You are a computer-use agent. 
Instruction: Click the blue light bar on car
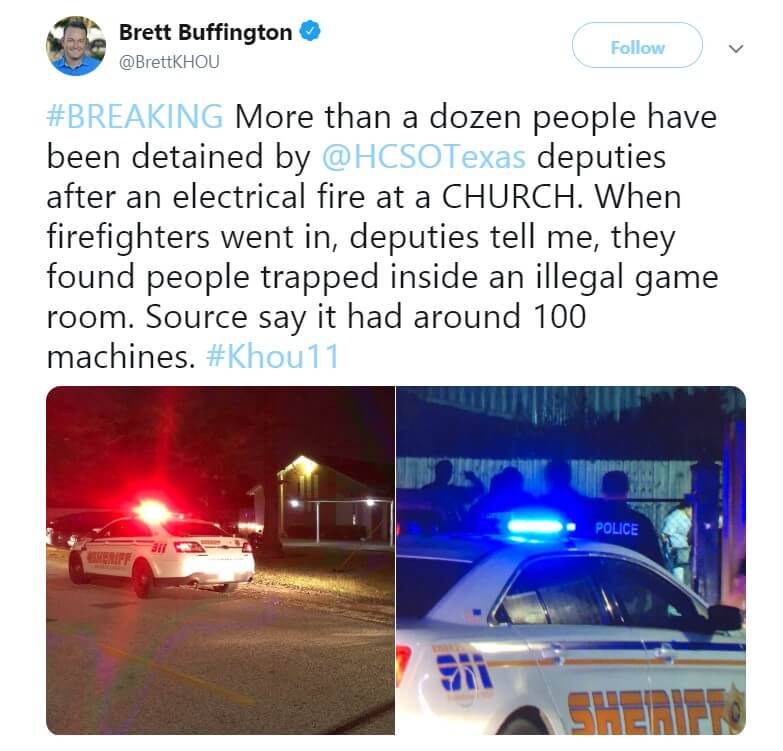click(x=537, y=526)
